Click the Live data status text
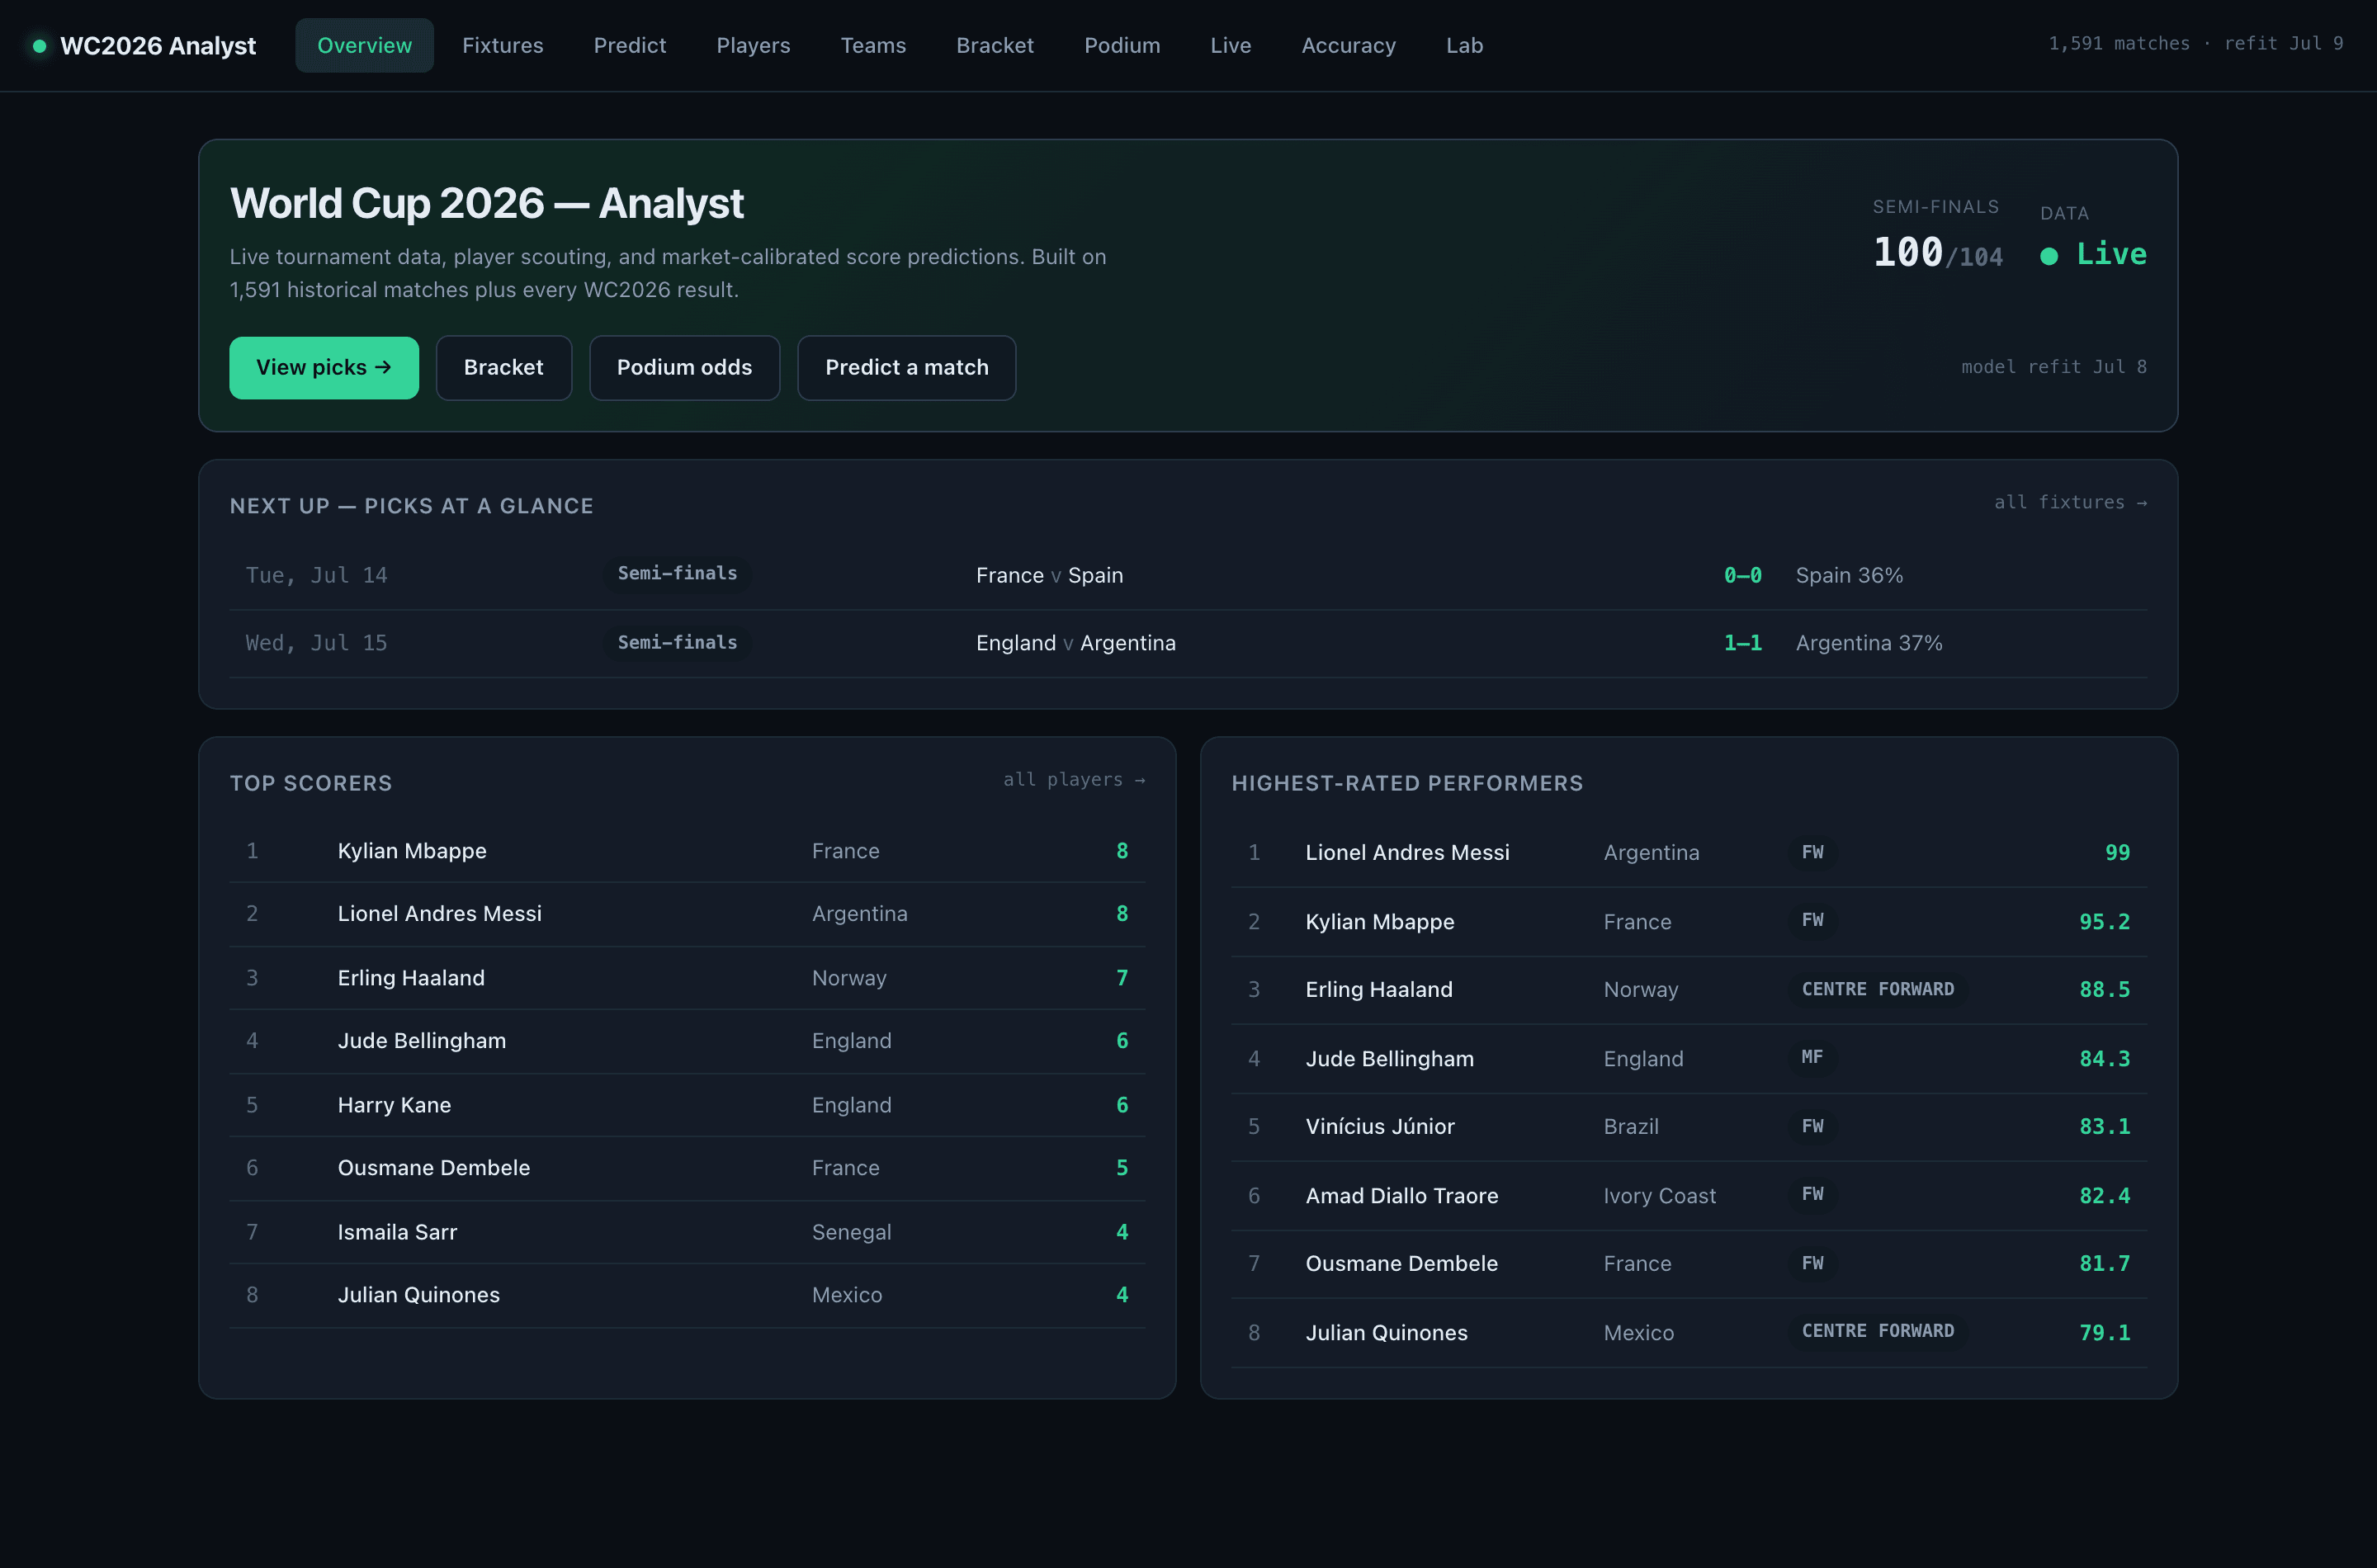The image size is (2377, 1568). (2111, 254)
